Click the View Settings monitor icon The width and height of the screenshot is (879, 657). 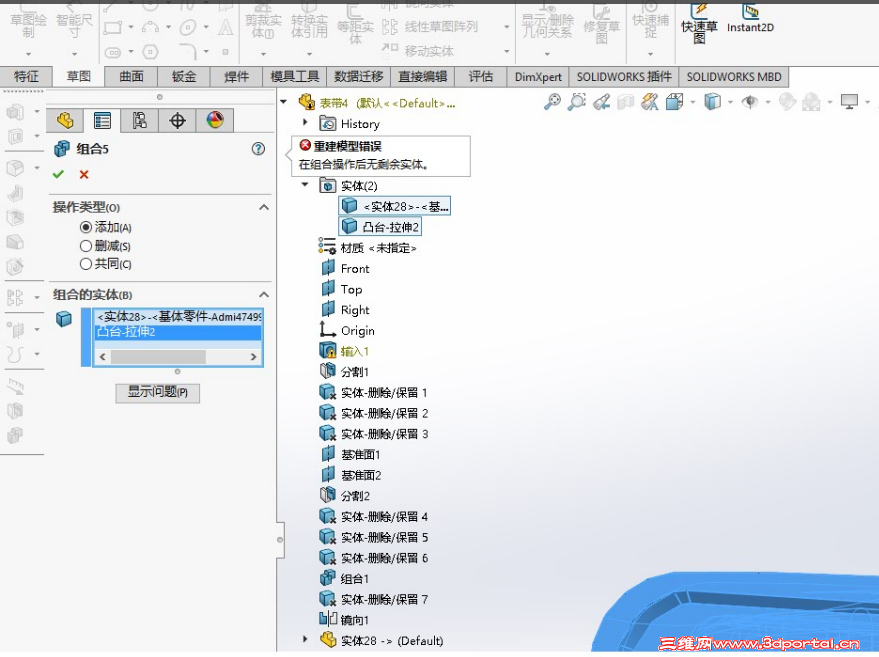[849, 102]
